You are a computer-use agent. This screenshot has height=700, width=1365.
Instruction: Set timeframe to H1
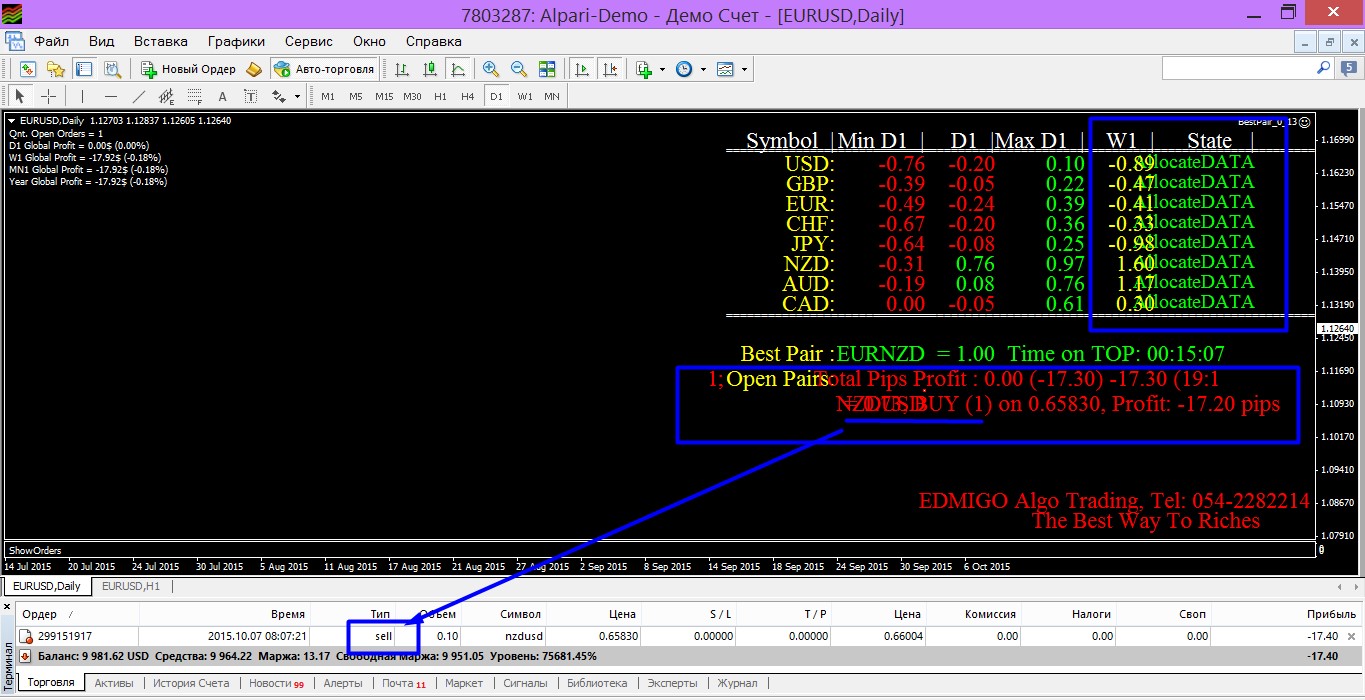pos(440,96)
